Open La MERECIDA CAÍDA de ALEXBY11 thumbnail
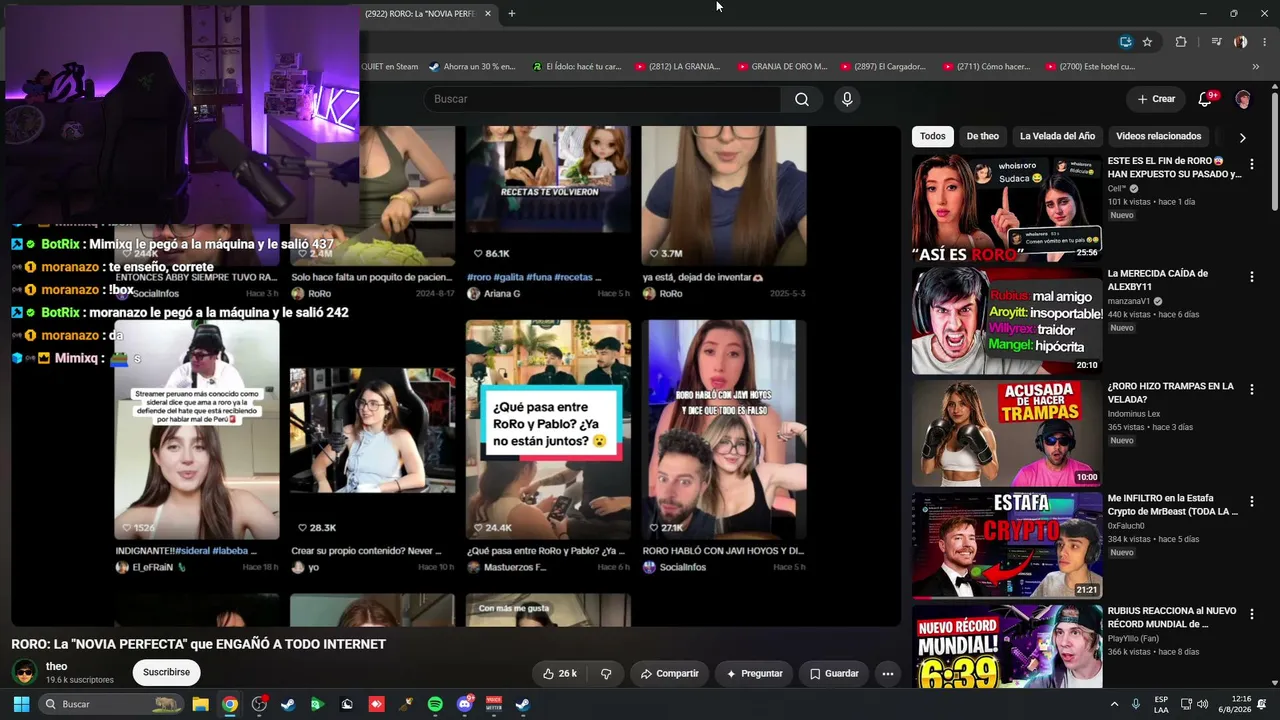The image size is (1280, 720). [1007, 321]
